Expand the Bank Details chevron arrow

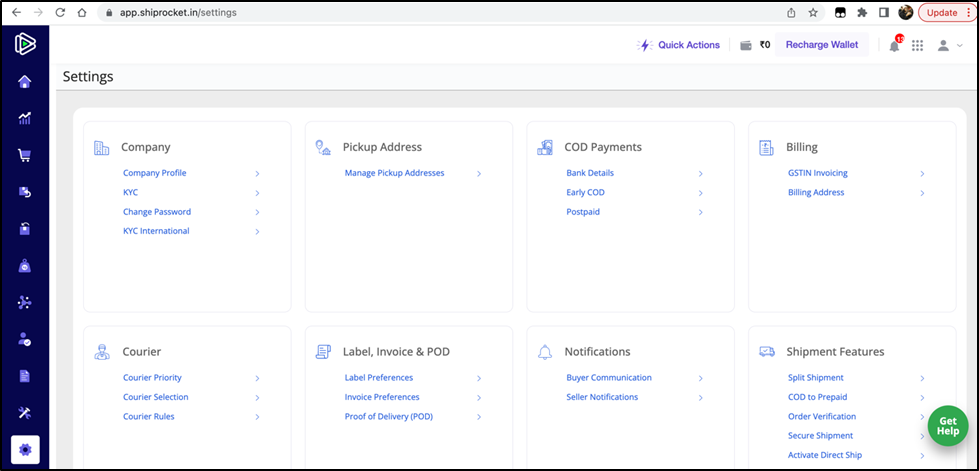[700, 173]
